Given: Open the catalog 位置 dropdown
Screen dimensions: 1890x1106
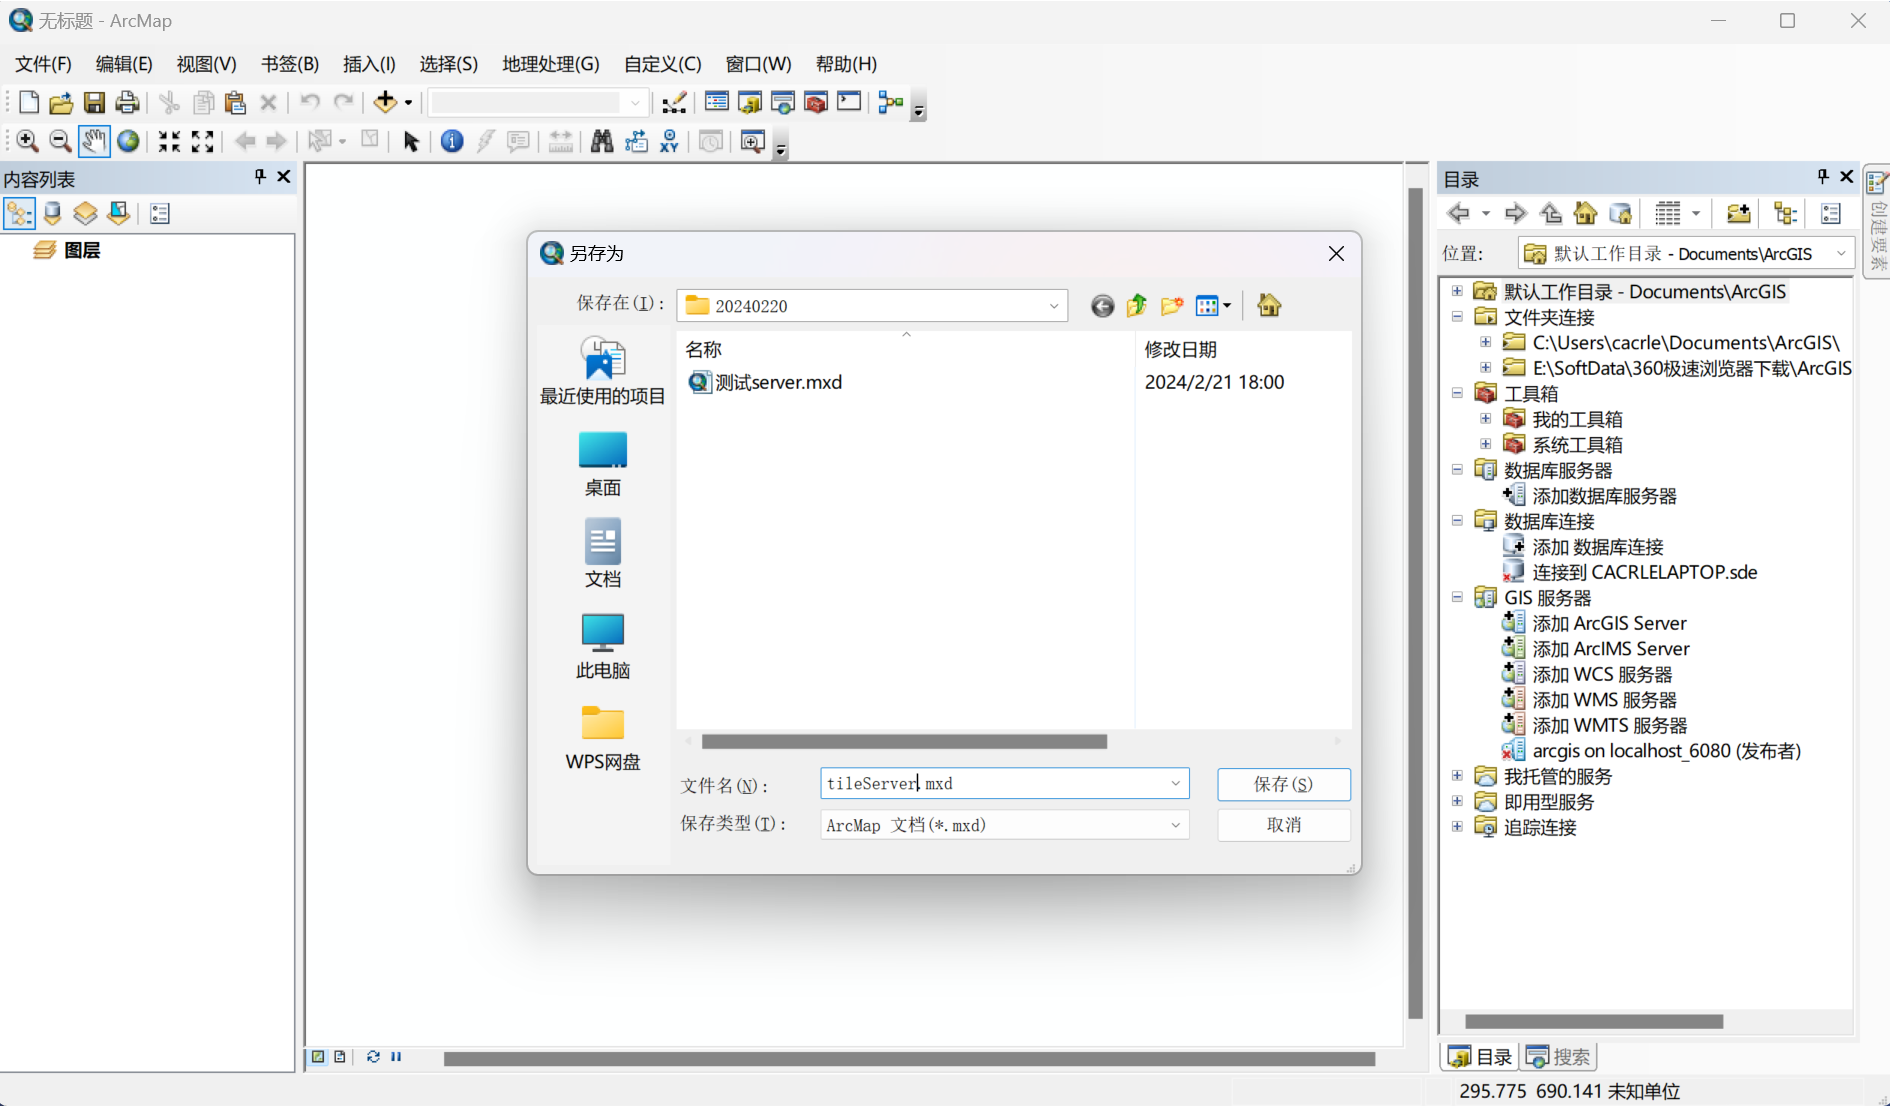Looking at the screenshot, I should tap(1841, 254).
